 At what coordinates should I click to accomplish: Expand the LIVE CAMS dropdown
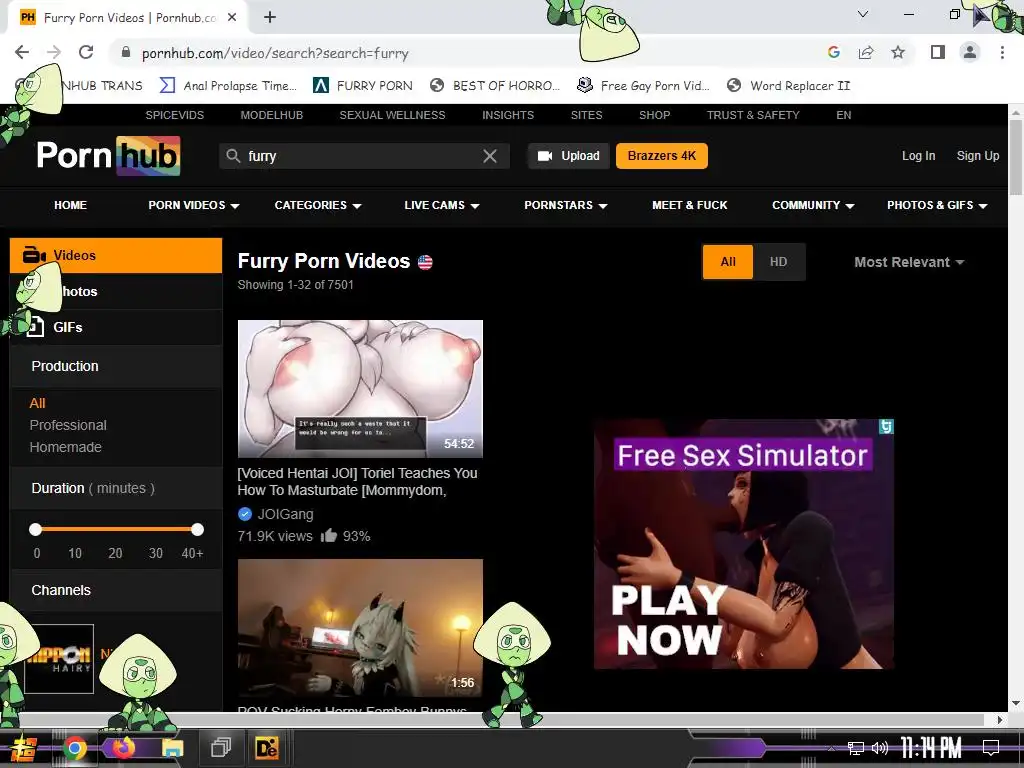point(441,205)
